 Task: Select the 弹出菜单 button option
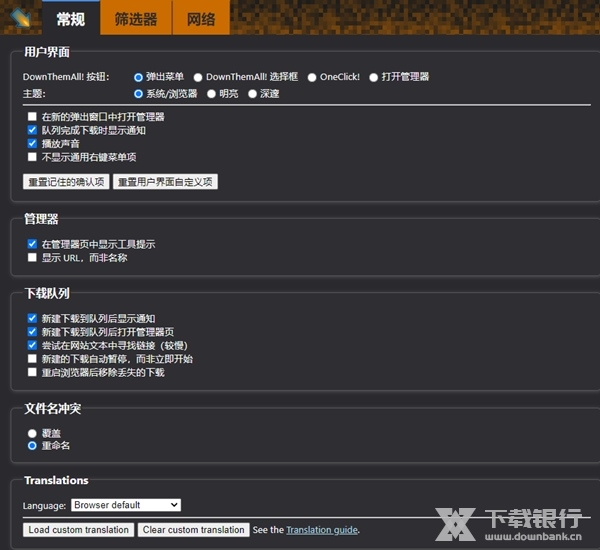coord(139,77)
